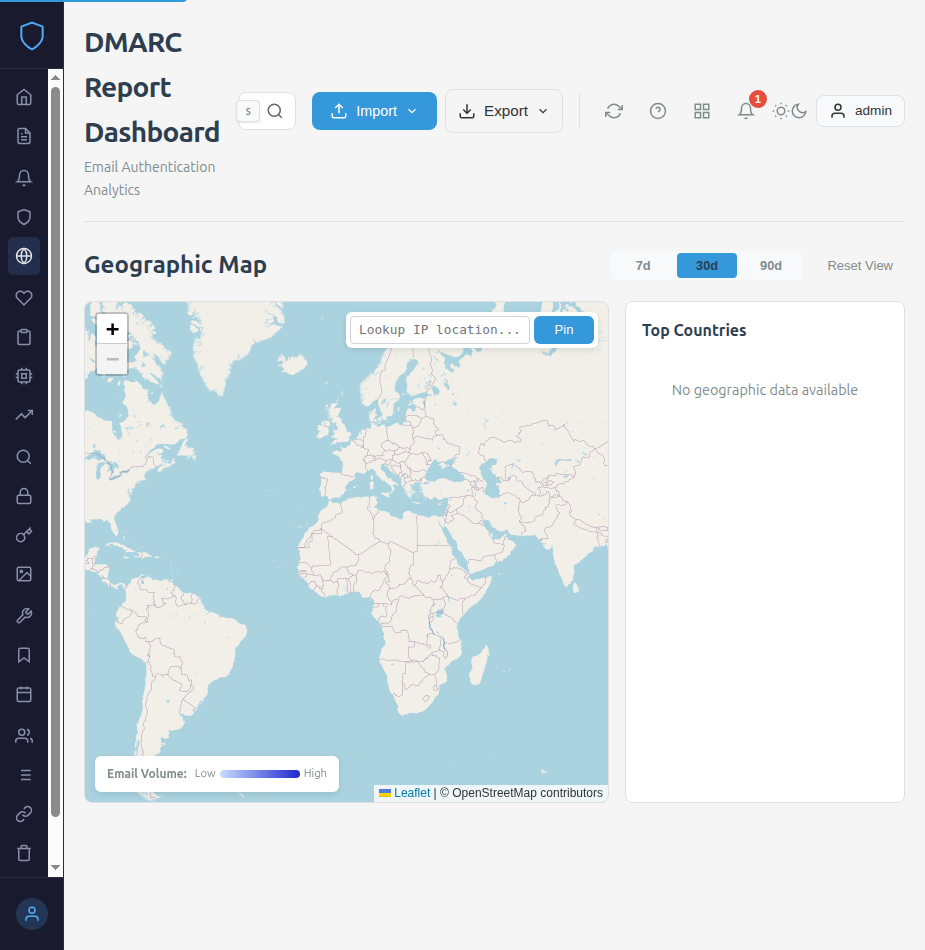The width and height of the screenshot is (925, 950).
Task: Open the notification bell with red badge
Action: coord(746,111)
